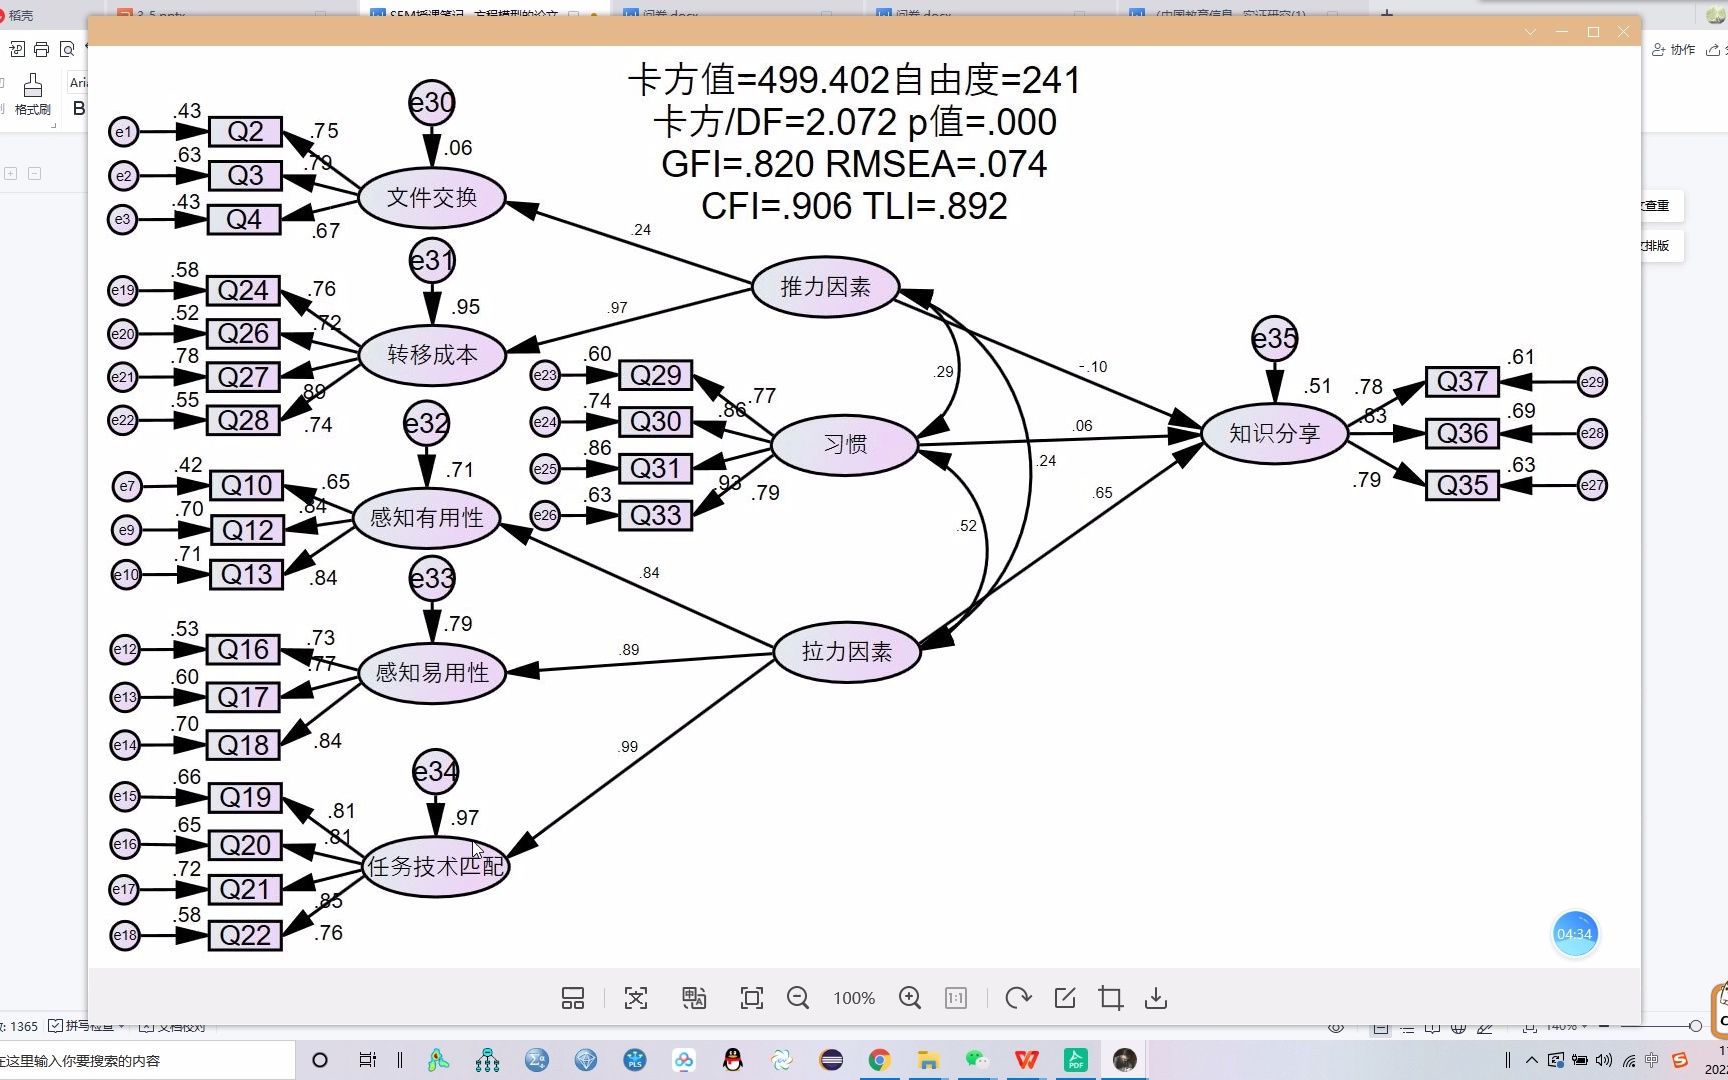Click the Bold B button in WPS
The height and width of the screenshot is (1080, 1728).
pyautogui.click(x=79, y=108)
